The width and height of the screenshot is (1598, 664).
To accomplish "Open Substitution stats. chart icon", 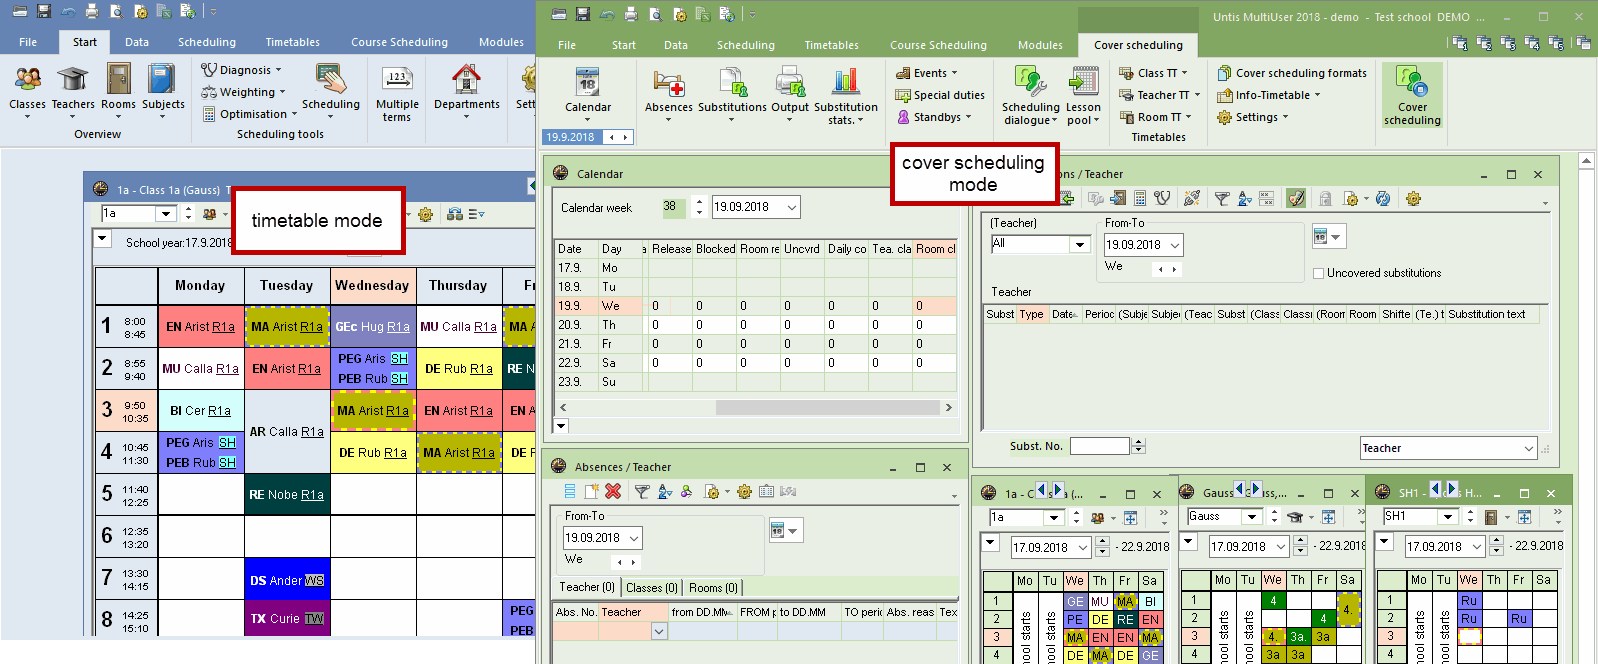I will tap(846, 94).
